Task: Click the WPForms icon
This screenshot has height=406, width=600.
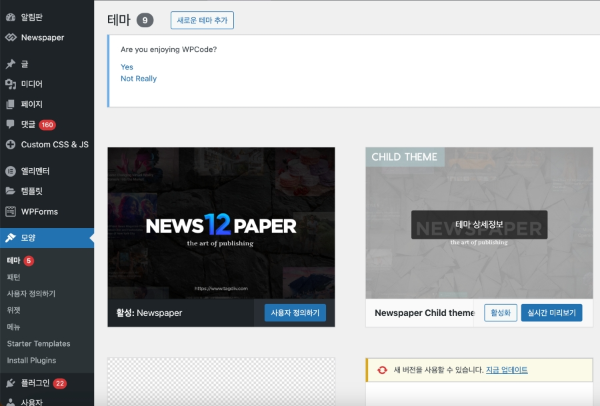Action: click(x=10, y=211)
